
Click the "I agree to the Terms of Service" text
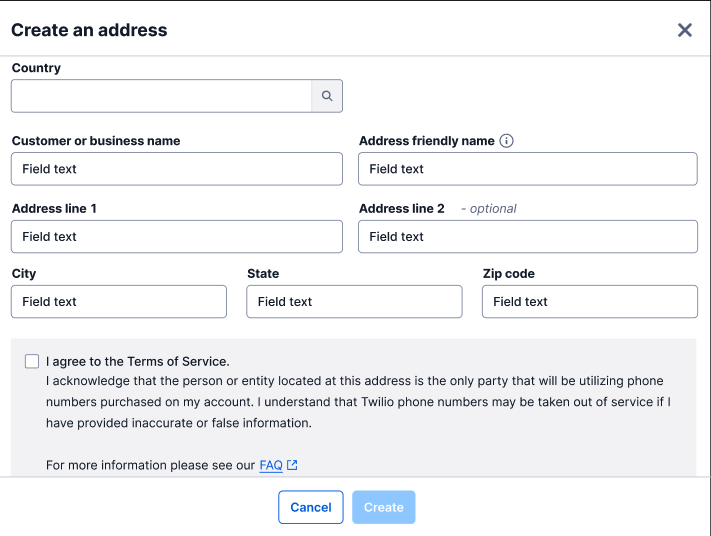138,362
